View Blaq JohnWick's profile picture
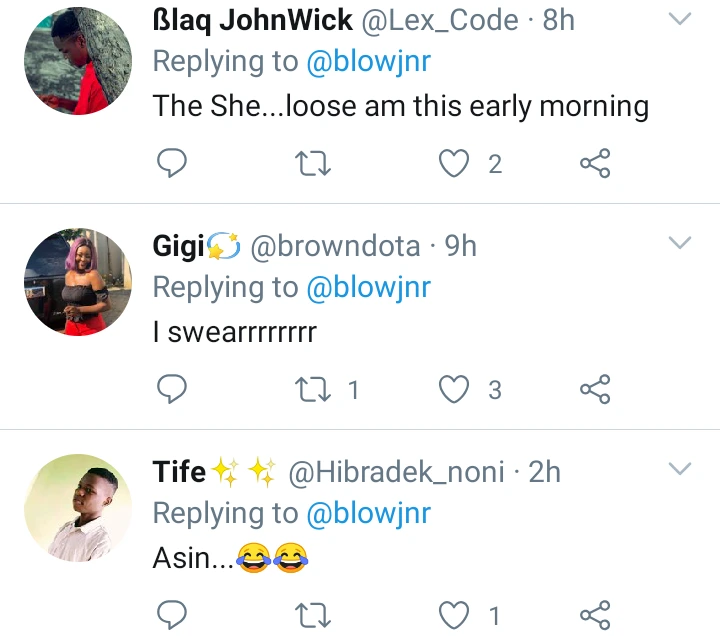Image resolution: width=720 pixels, height=636 pixels. click(x=78, y=61)
